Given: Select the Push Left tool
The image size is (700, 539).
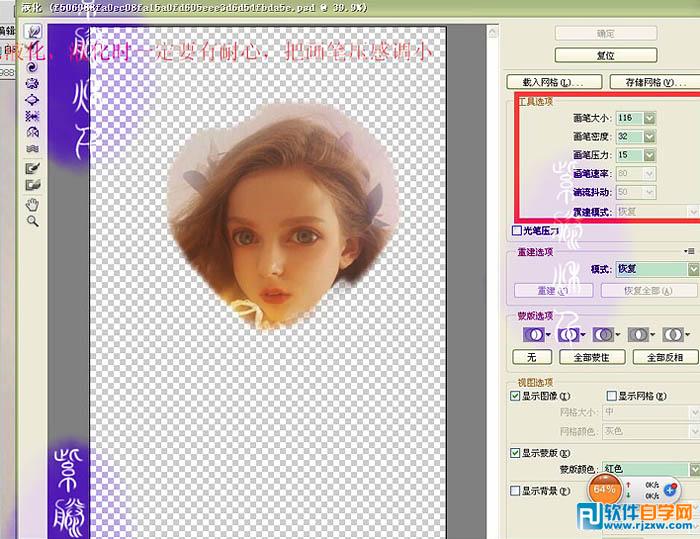Looking at the screenshot, I should click(x=32, y=116).
